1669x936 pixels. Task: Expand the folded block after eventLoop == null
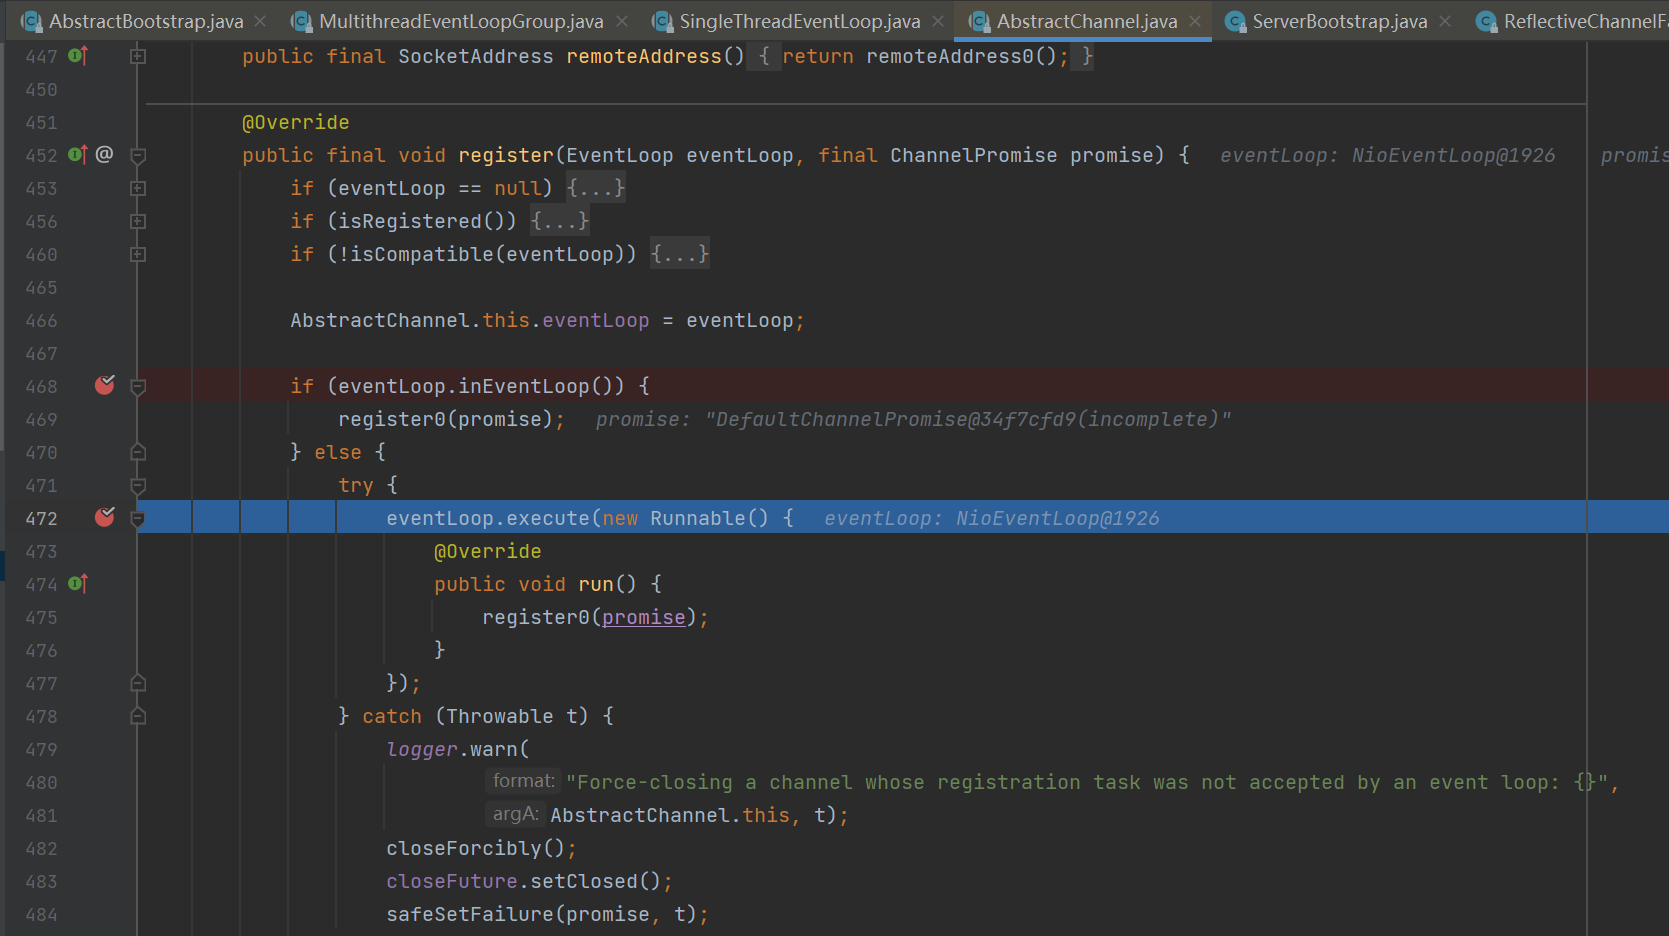595,188
